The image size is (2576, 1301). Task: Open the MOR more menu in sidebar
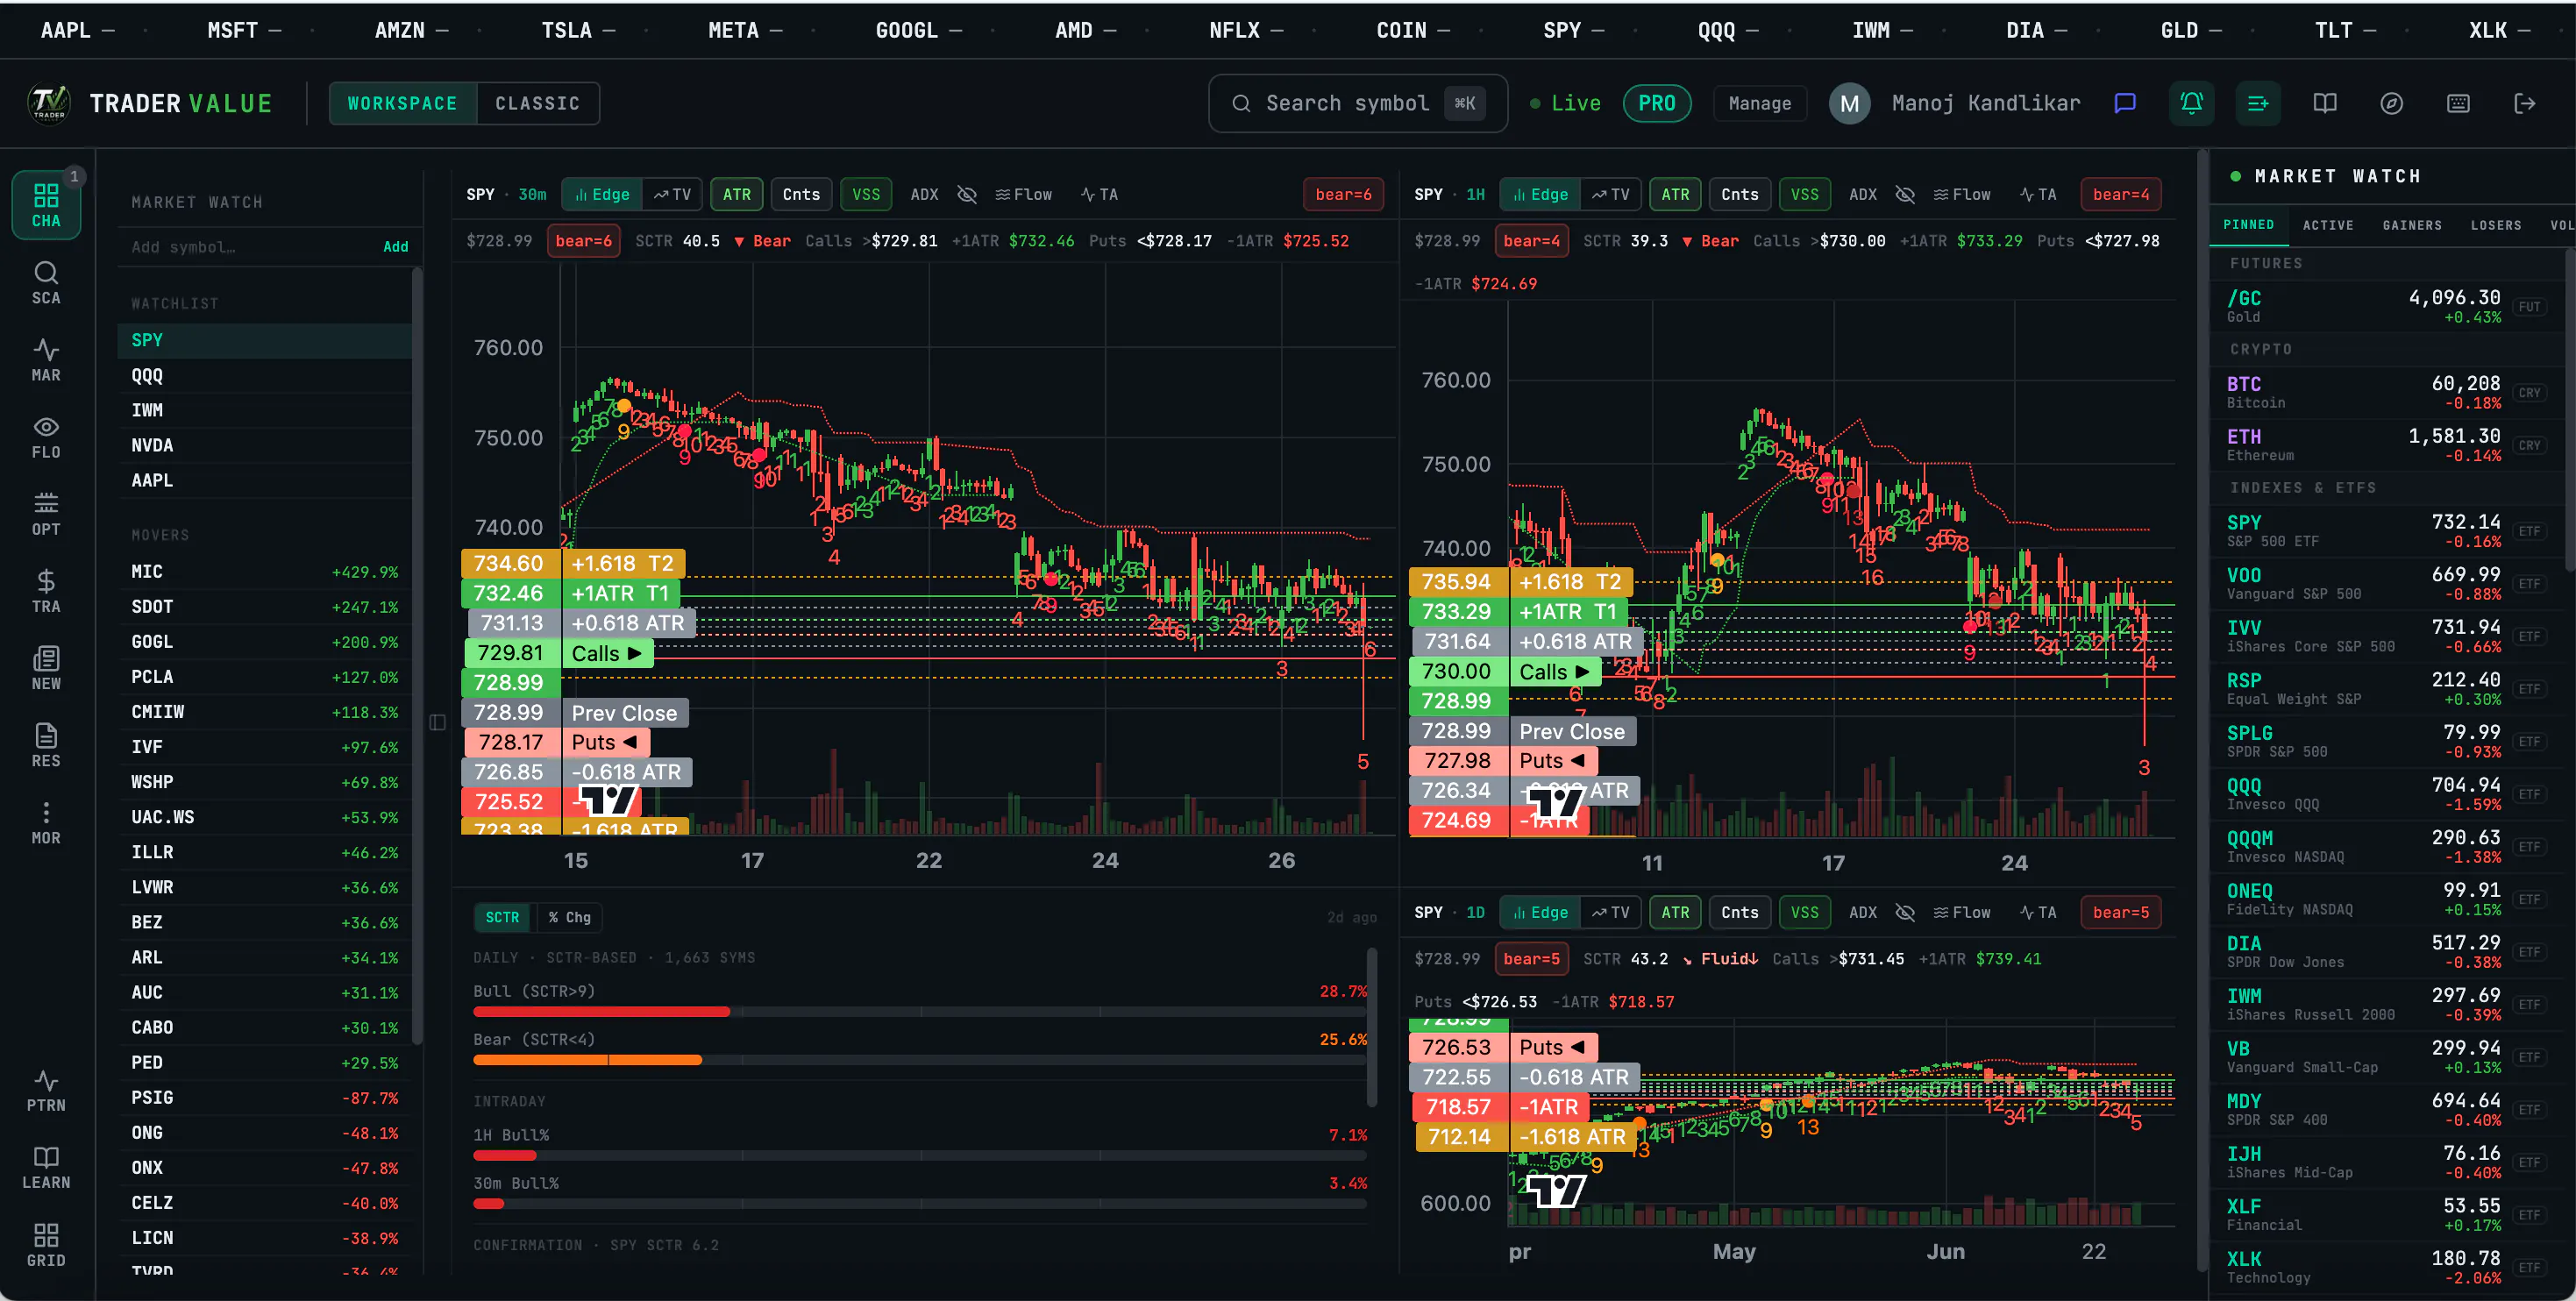(46, 823)
